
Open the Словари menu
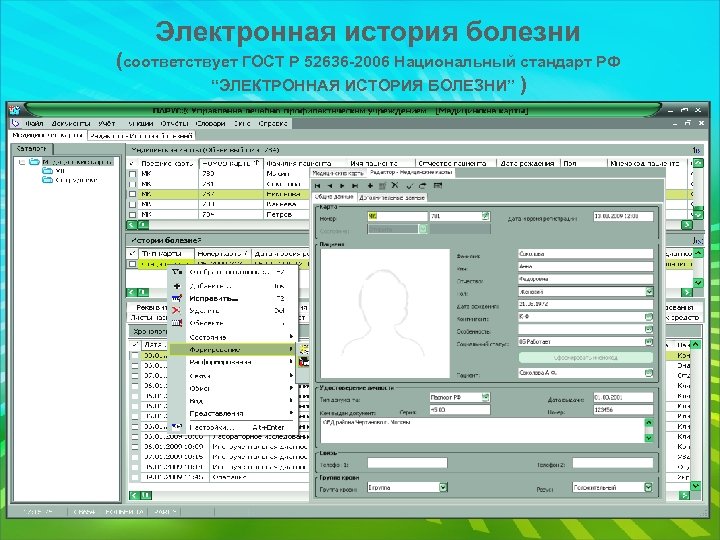click(x=210, y=123)
